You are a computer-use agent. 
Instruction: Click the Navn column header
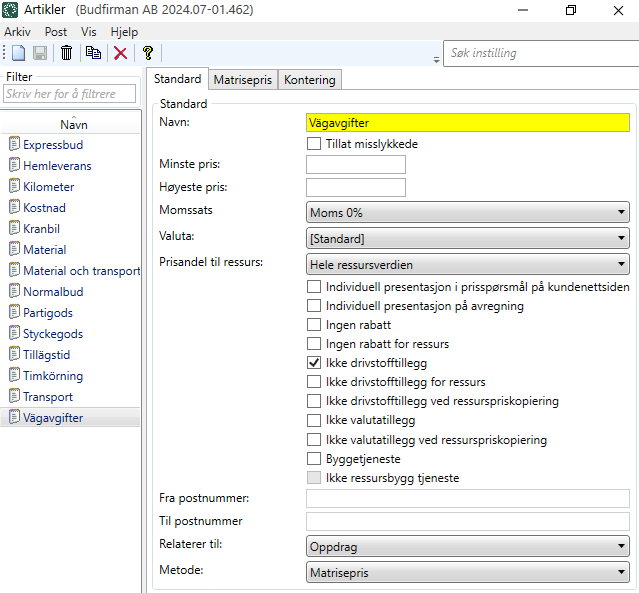coord(74,125)
